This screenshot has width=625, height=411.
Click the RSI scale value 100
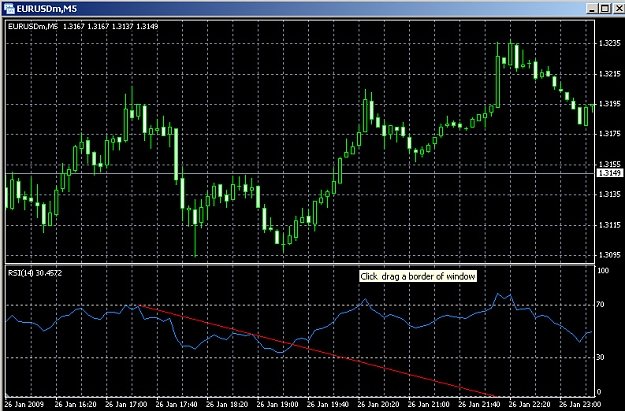[603, 271]
